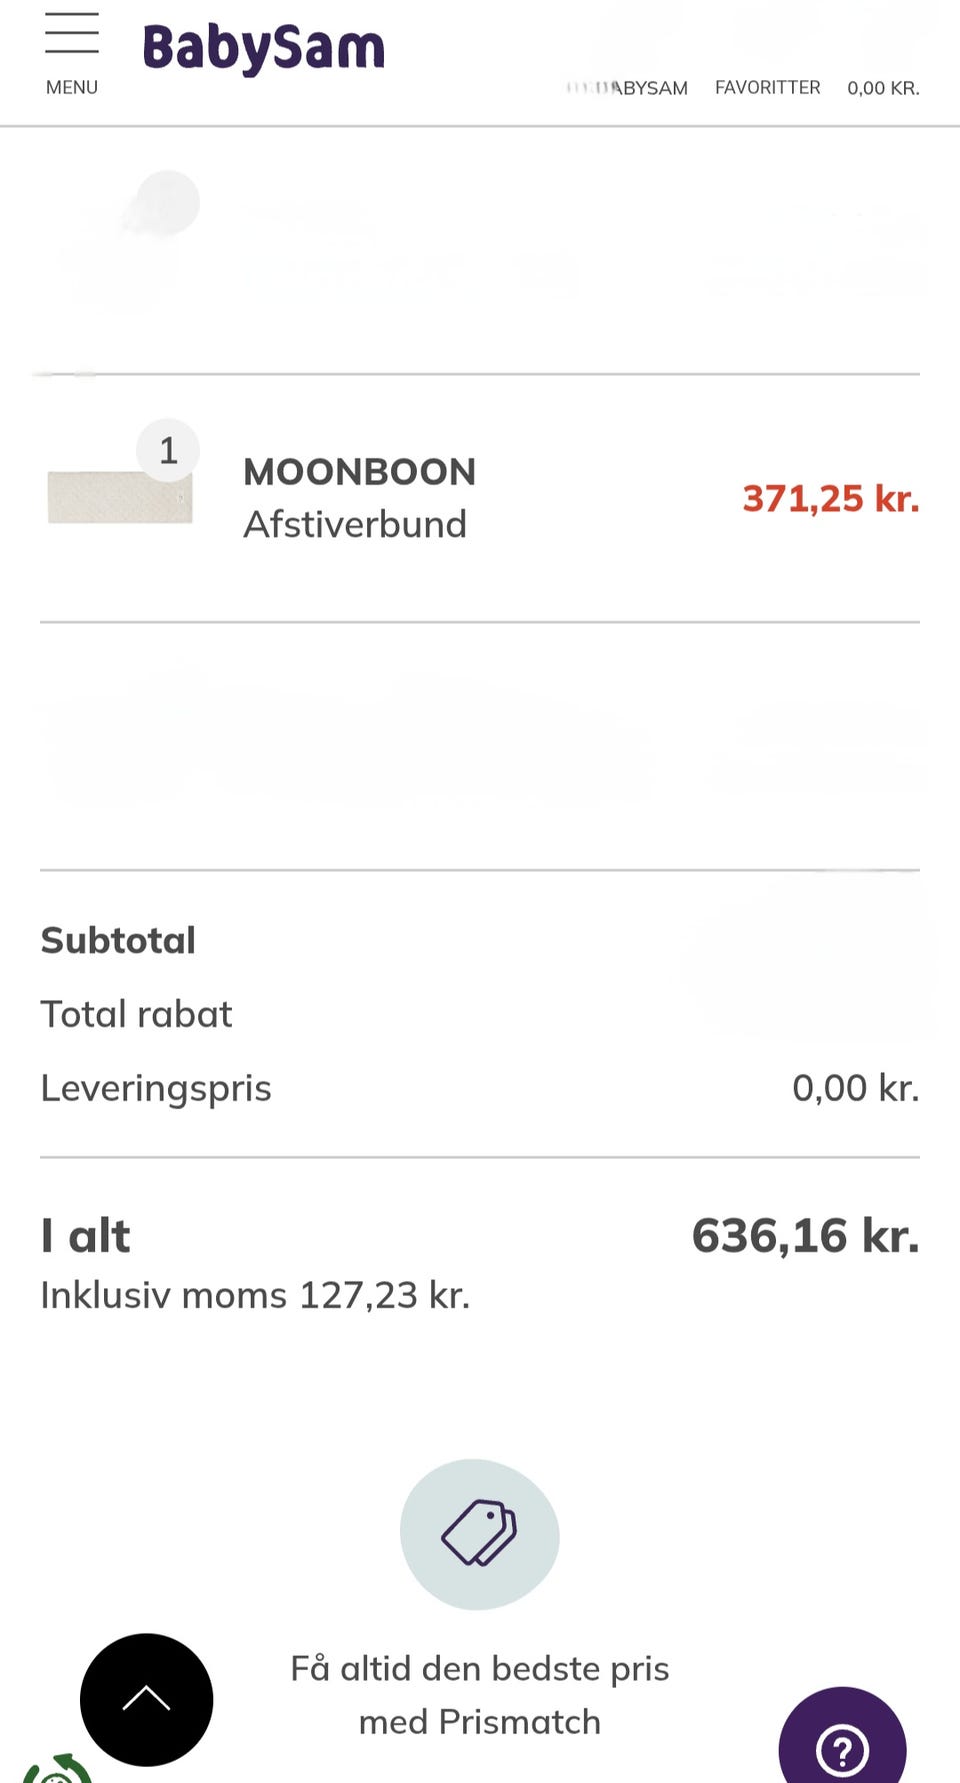Click the Afstiverbund product thumbnail
Viewport: 960px width, 1783px height.
[120, 497]
